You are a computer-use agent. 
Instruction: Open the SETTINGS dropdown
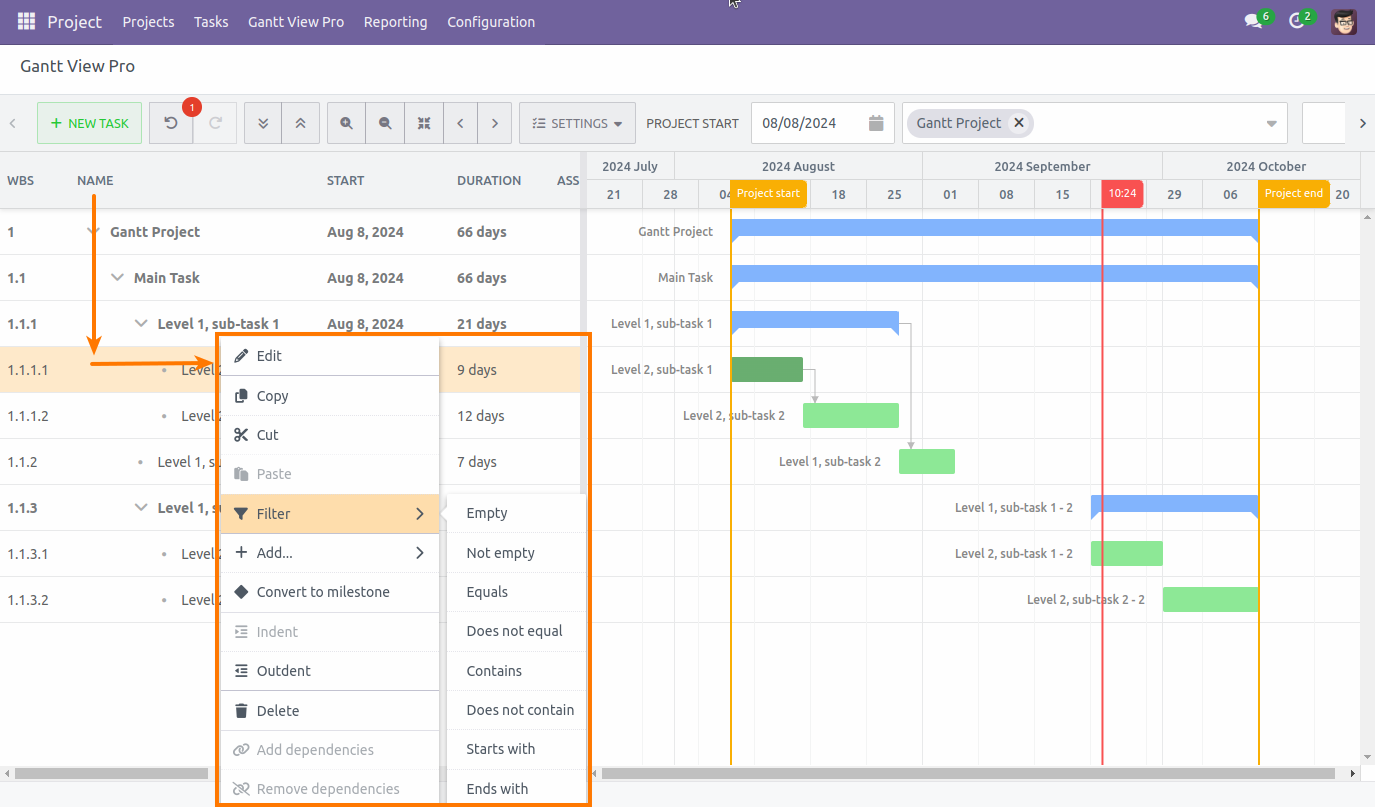[x=577, y=122]
